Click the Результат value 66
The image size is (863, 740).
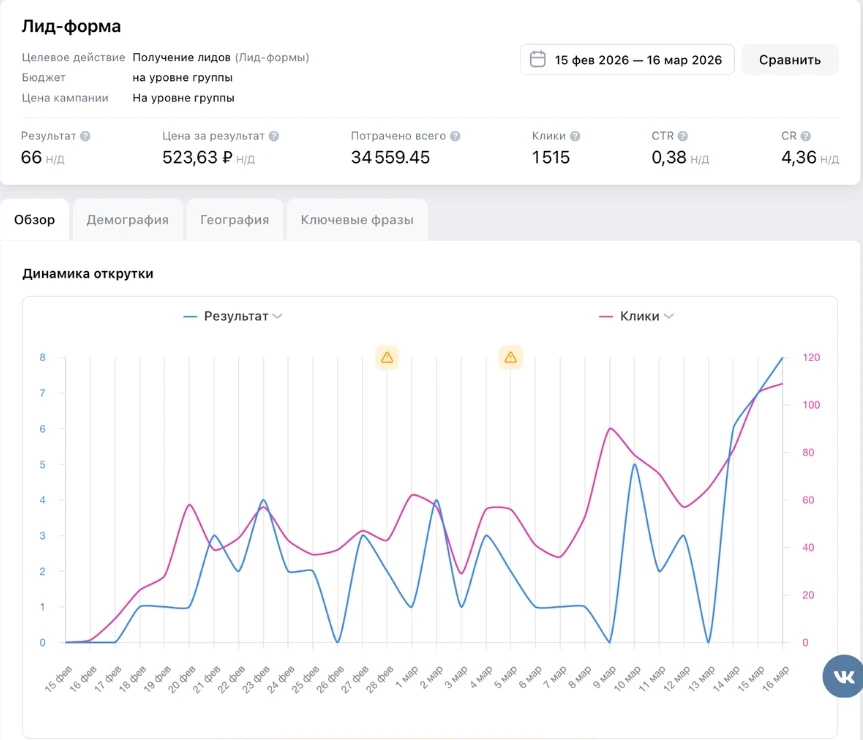pyautogui.click(x=31, y=157)
